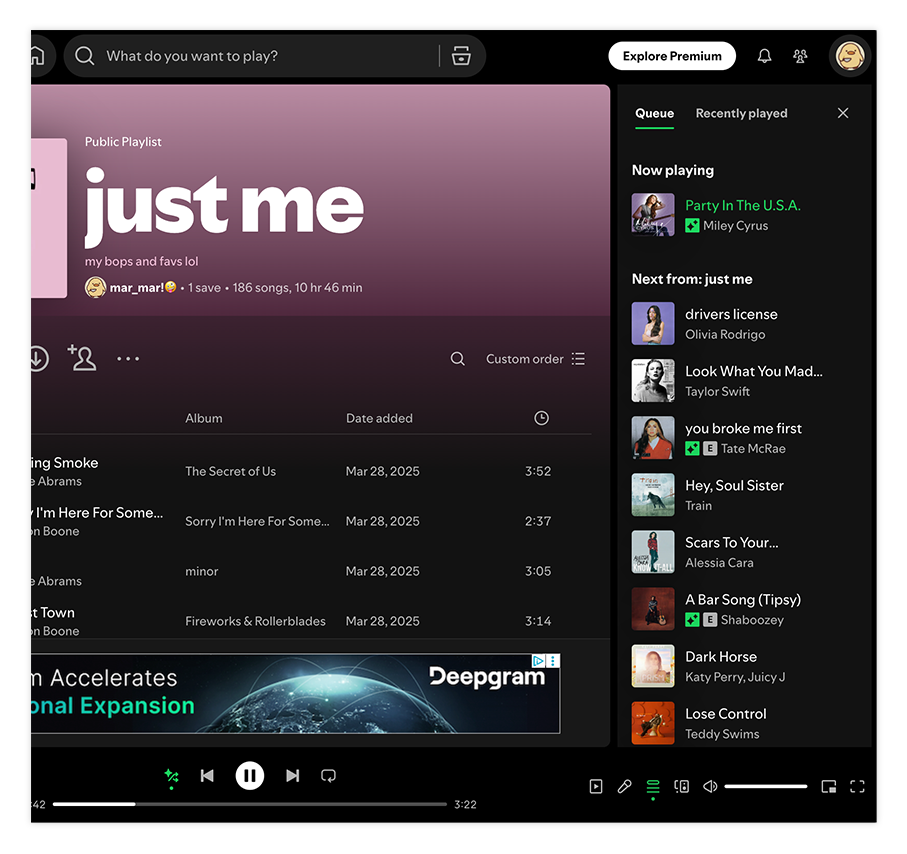Search within the playlist with the magnifier icon
The width and height of the screenshot is (907, 854).
pos(458,359)
